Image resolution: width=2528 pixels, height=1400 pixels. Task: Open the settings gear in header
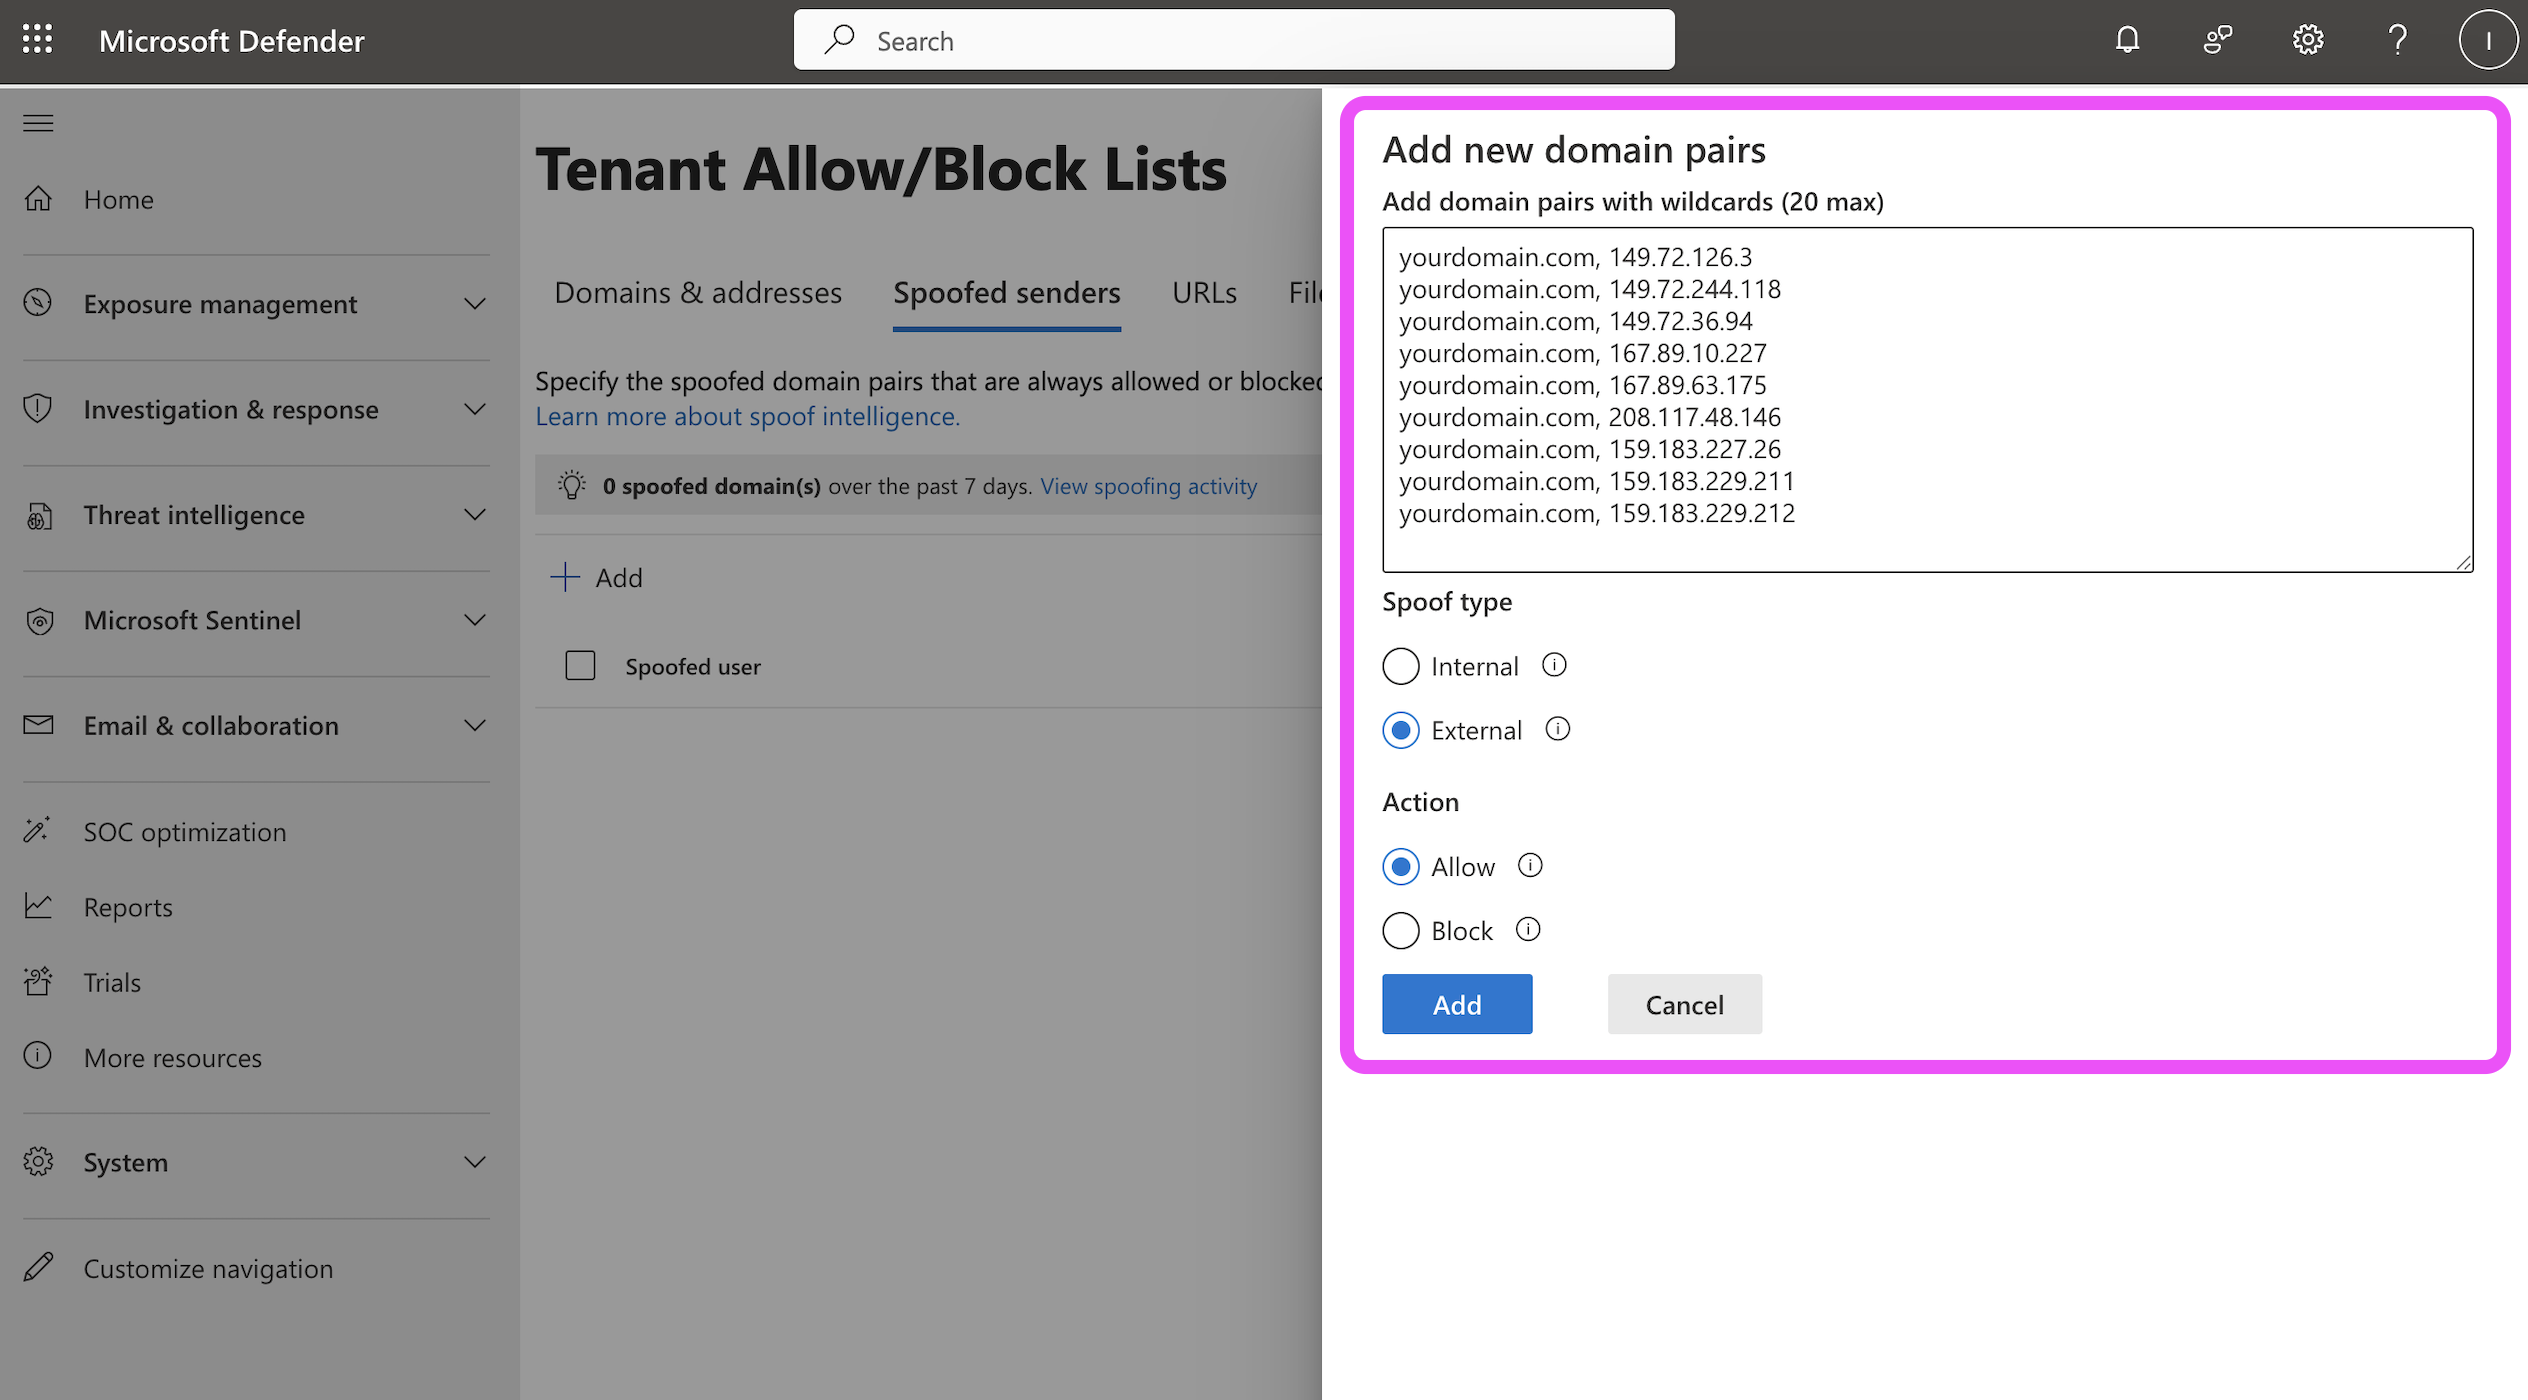pos(2307,40)
